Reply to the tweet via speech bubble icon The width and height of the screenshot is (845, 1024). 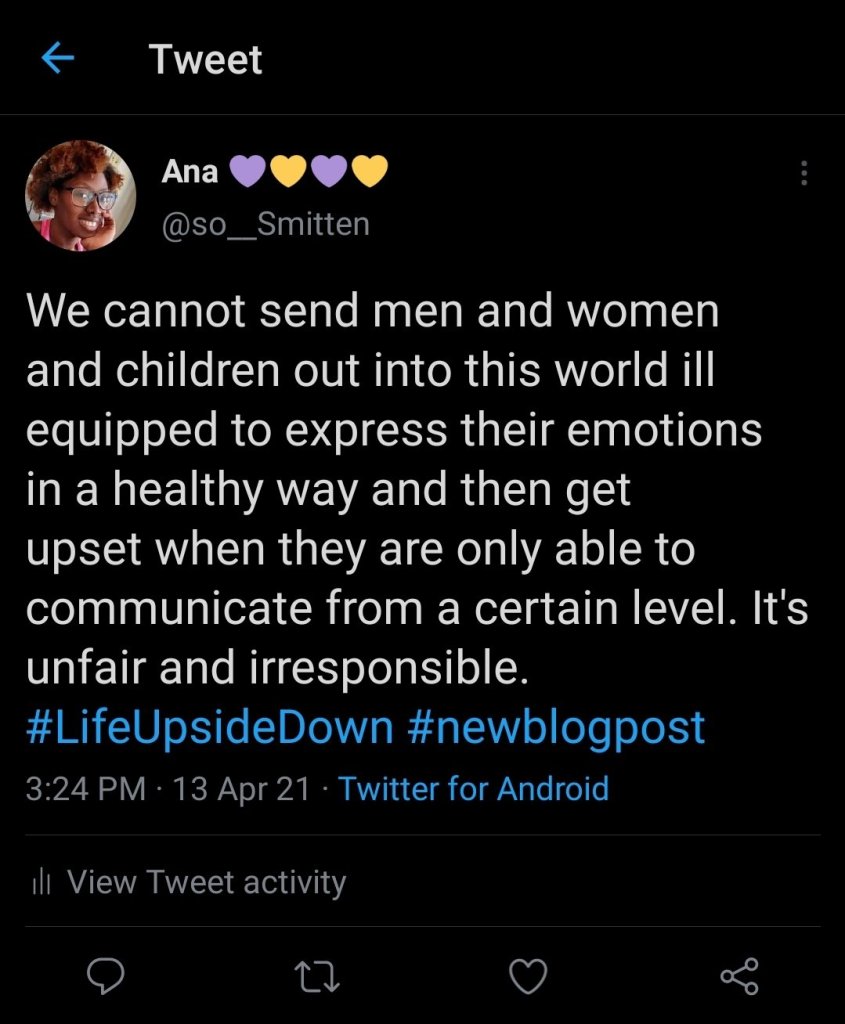click(106, 975)
